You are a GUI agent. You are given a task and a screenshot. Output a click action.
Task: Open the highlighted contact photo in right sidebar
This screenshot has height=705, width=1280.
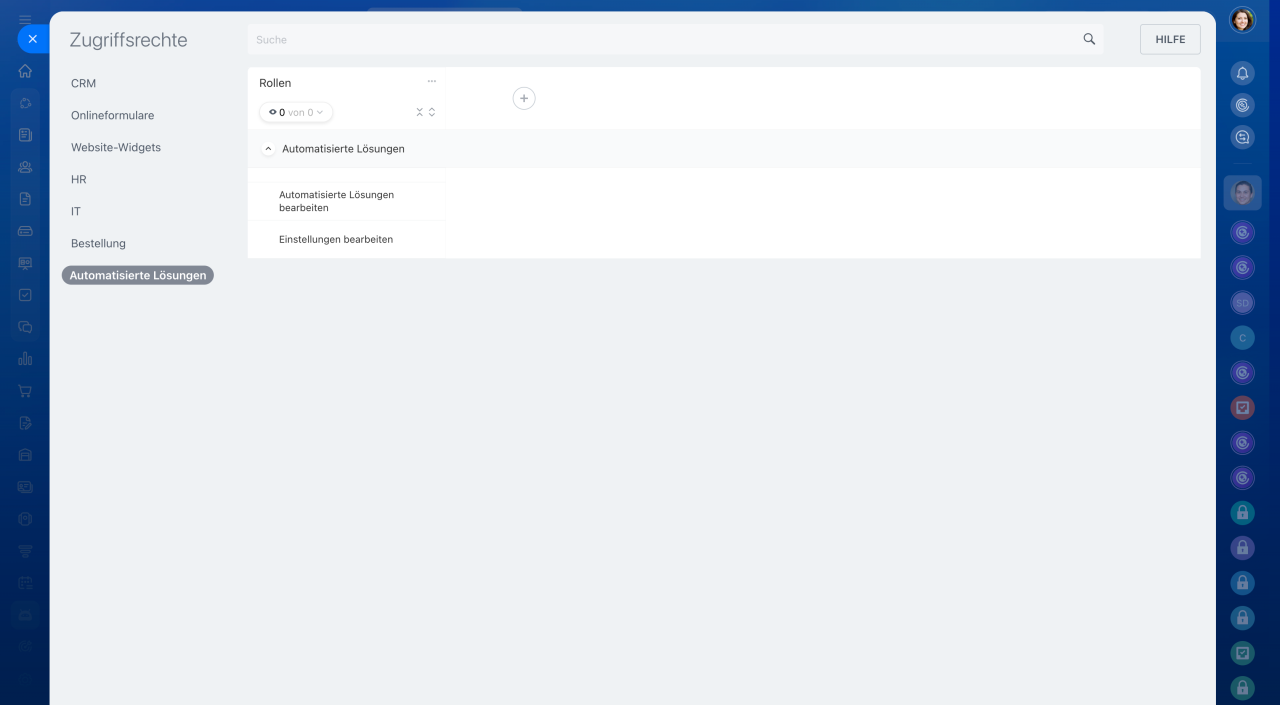click(x=1242, y=193)
